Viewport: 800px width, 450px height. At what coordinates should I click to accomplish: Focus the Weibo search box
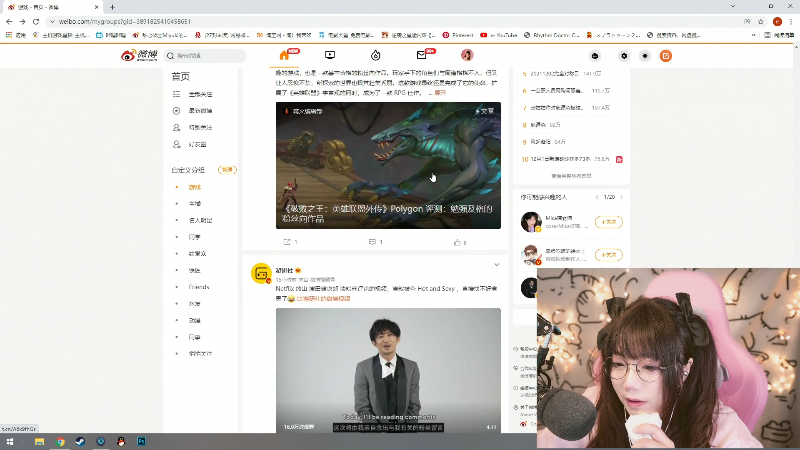206,56
